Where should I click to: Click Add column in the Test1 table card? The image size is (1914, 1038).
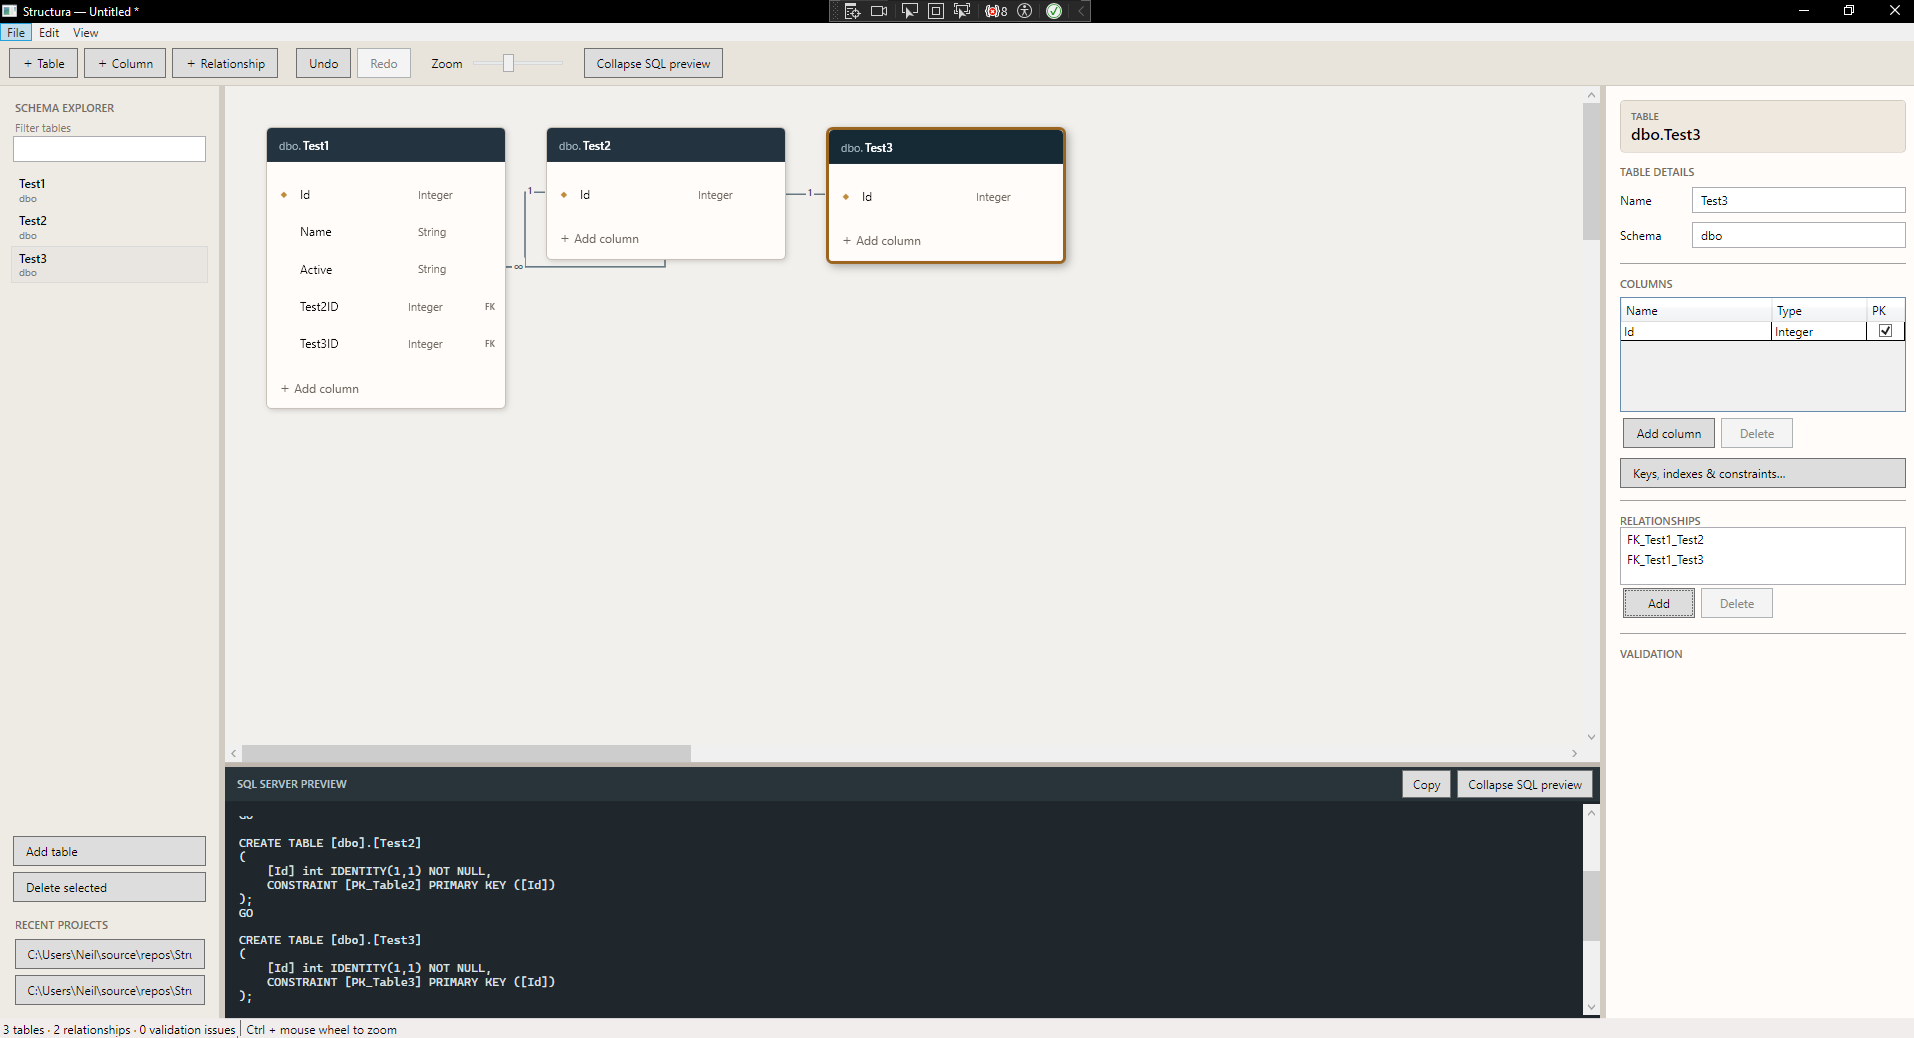coord(320,389)
